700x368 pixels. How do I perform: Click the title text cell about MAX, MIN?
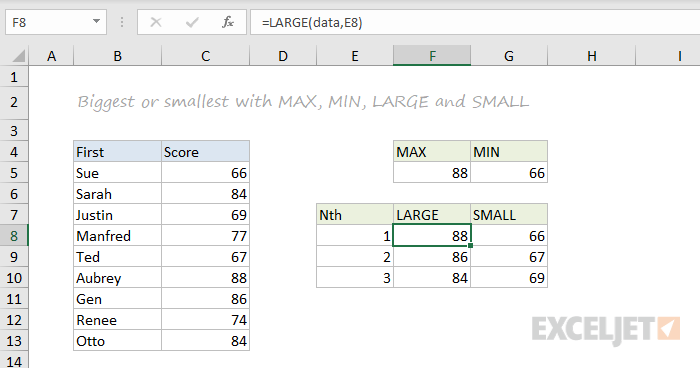coord(303,102)
